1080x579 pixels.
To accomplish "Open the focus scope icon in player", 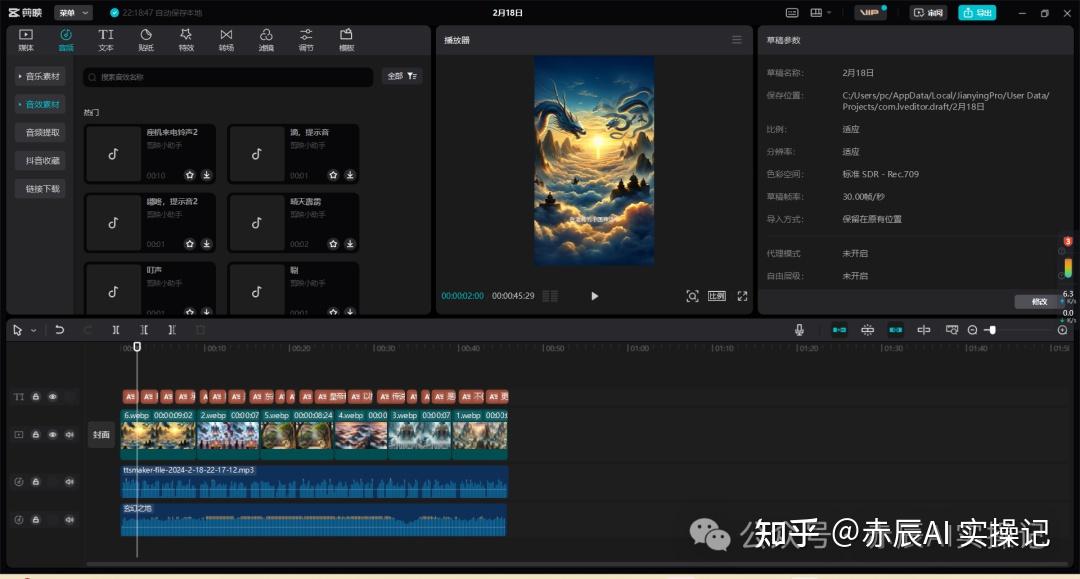I will pyautogui.click(x=692, y=296).
